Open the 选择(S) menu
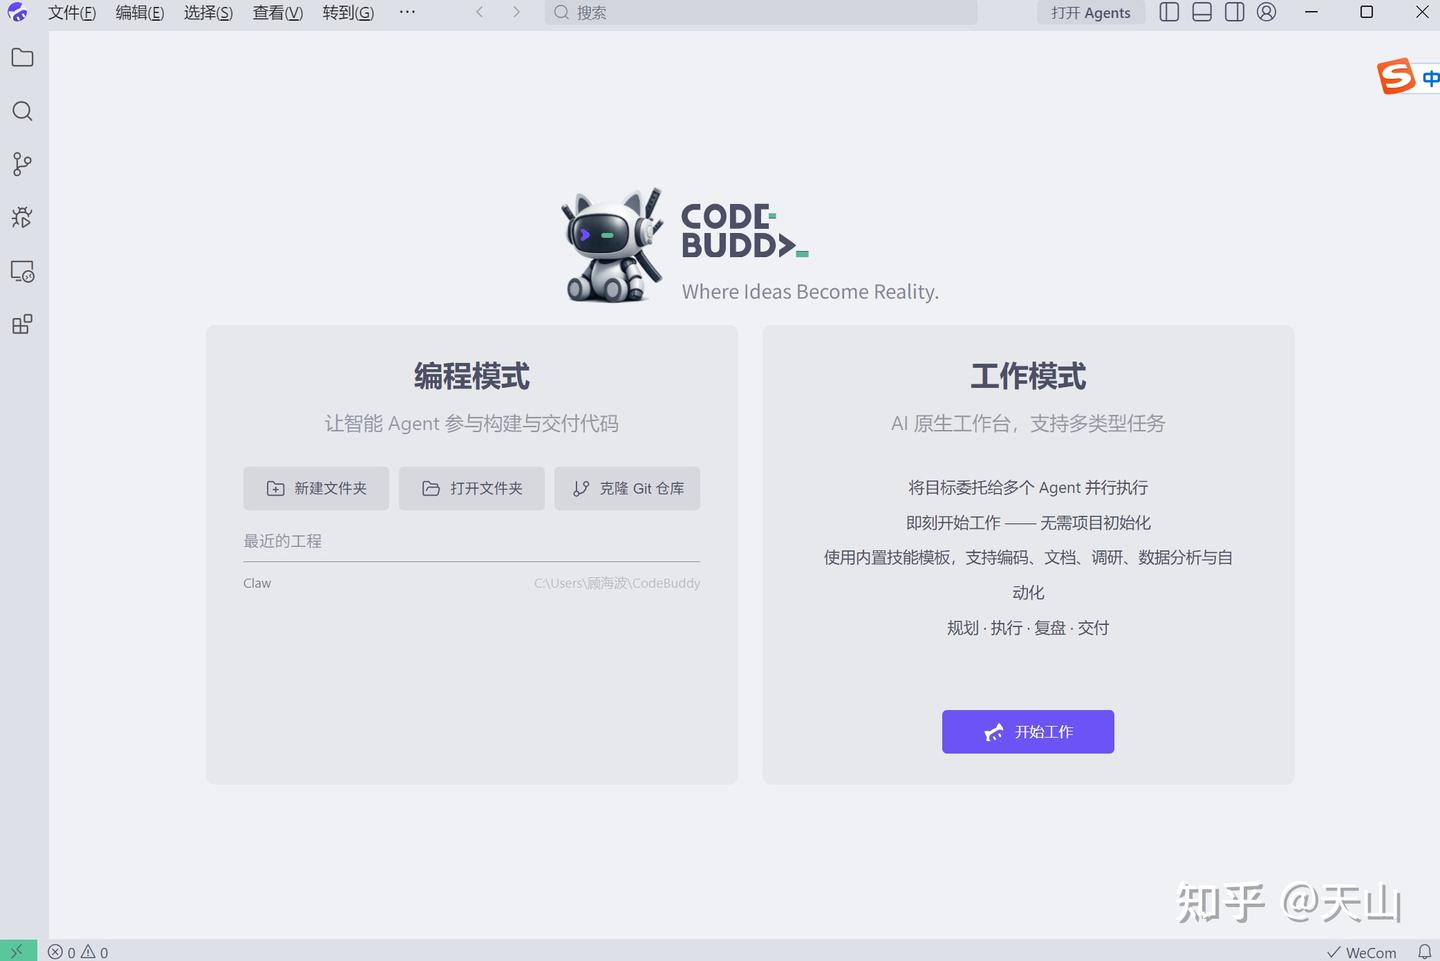The width and height of the screenshot is (1440, 961). 208,13
